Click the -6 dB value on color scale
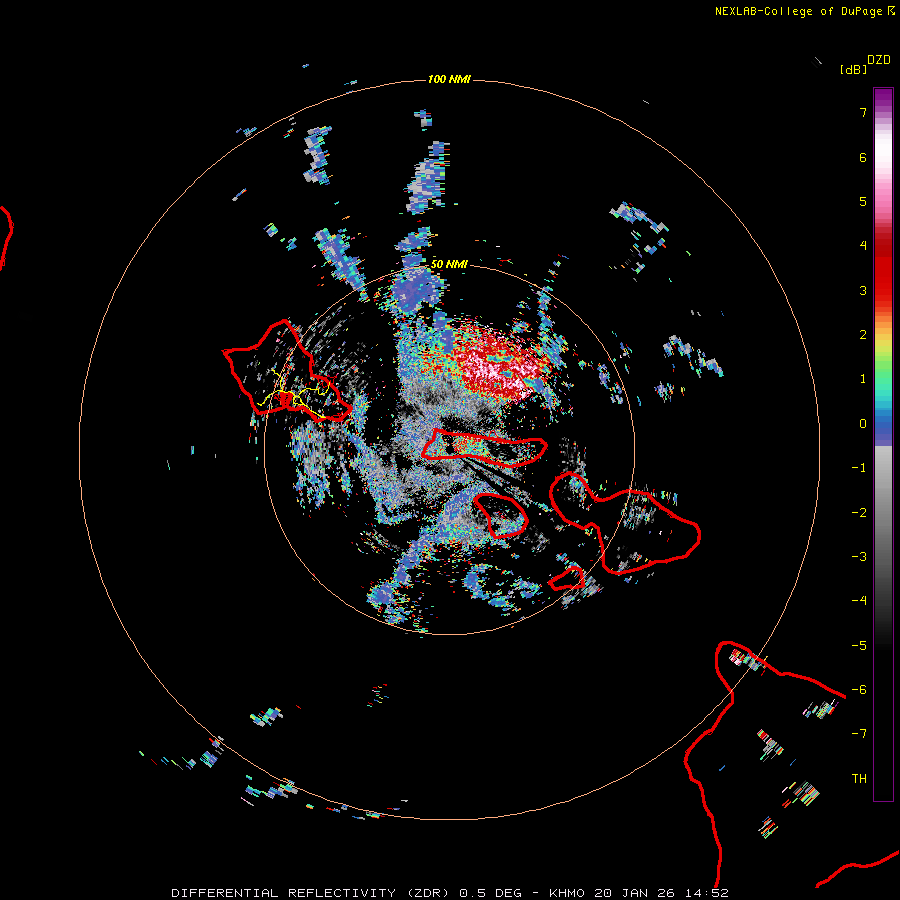 (x=859, y=690)
